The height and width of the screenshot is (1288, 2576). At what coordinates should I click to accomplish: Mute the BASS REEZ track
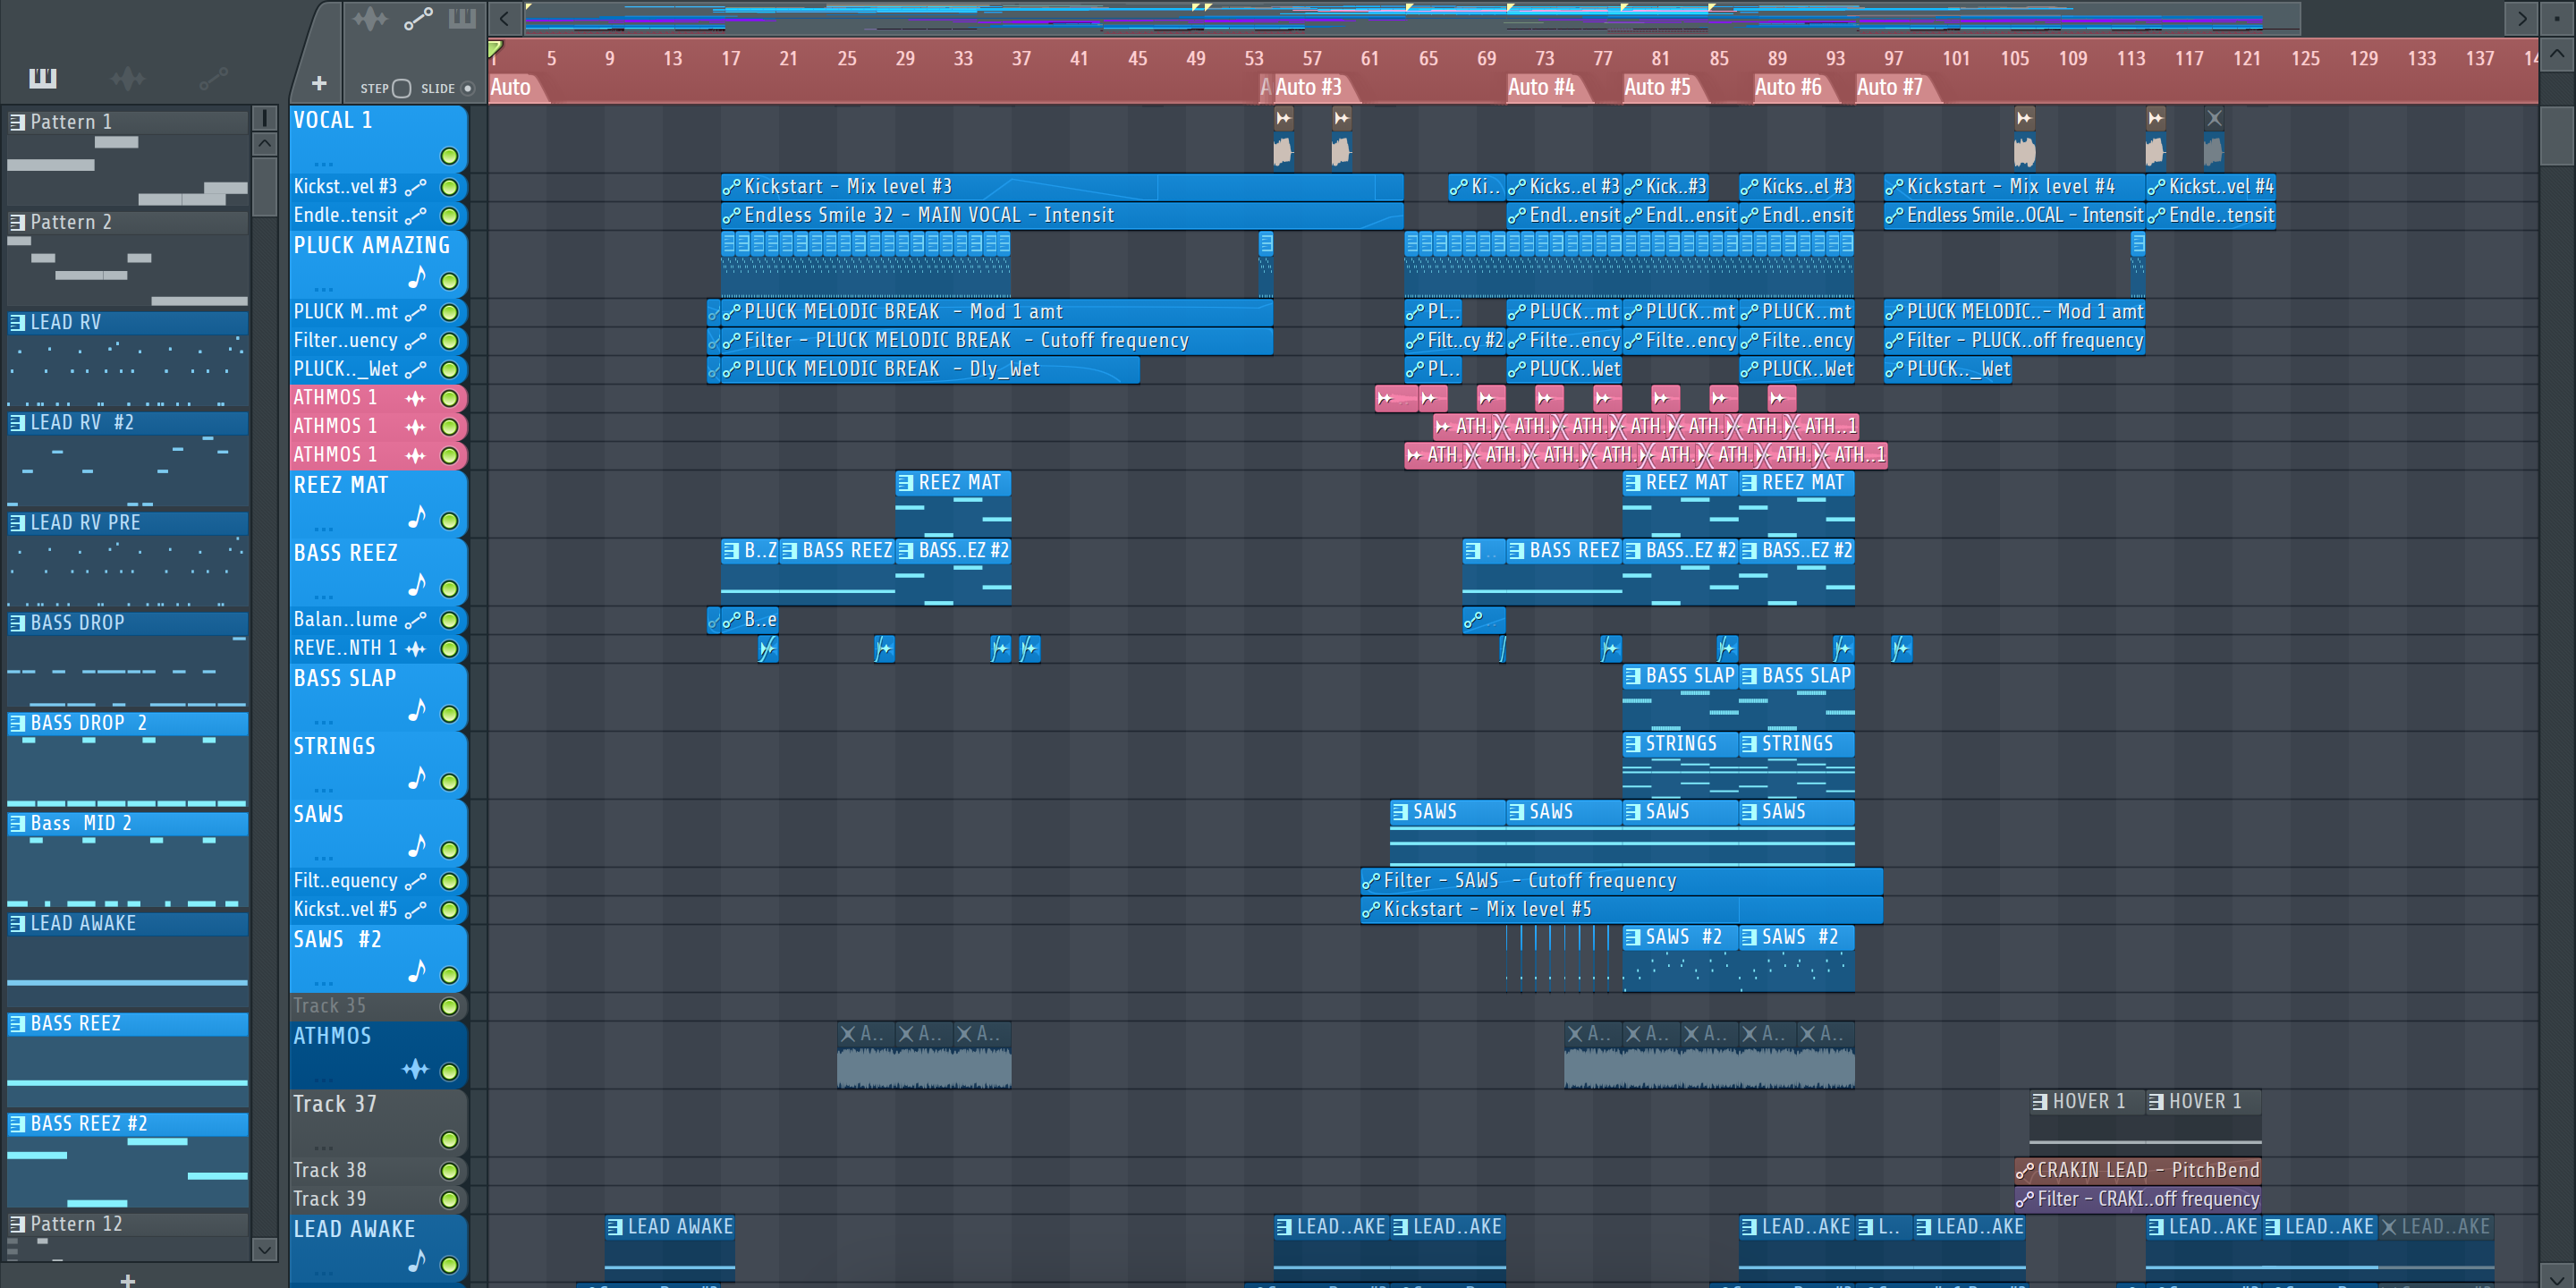pyautogui.click(x=449, y=589)
